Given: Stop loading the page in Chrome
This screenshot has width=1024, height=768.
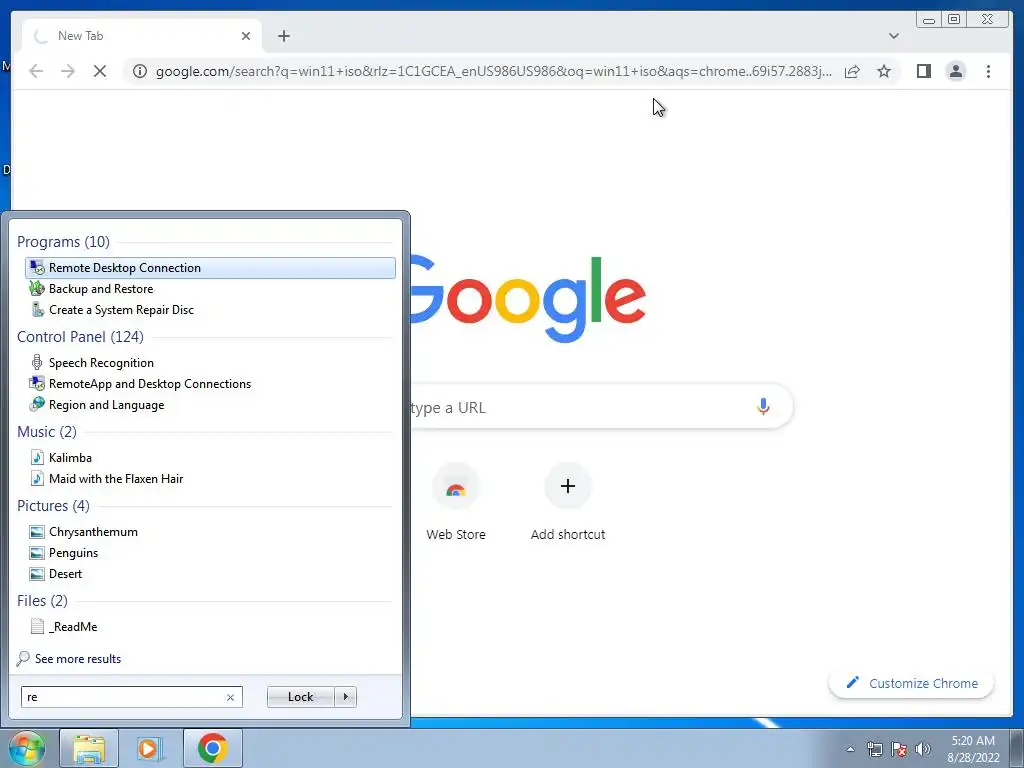Looking at the screenshot, I should coord(100,71).
